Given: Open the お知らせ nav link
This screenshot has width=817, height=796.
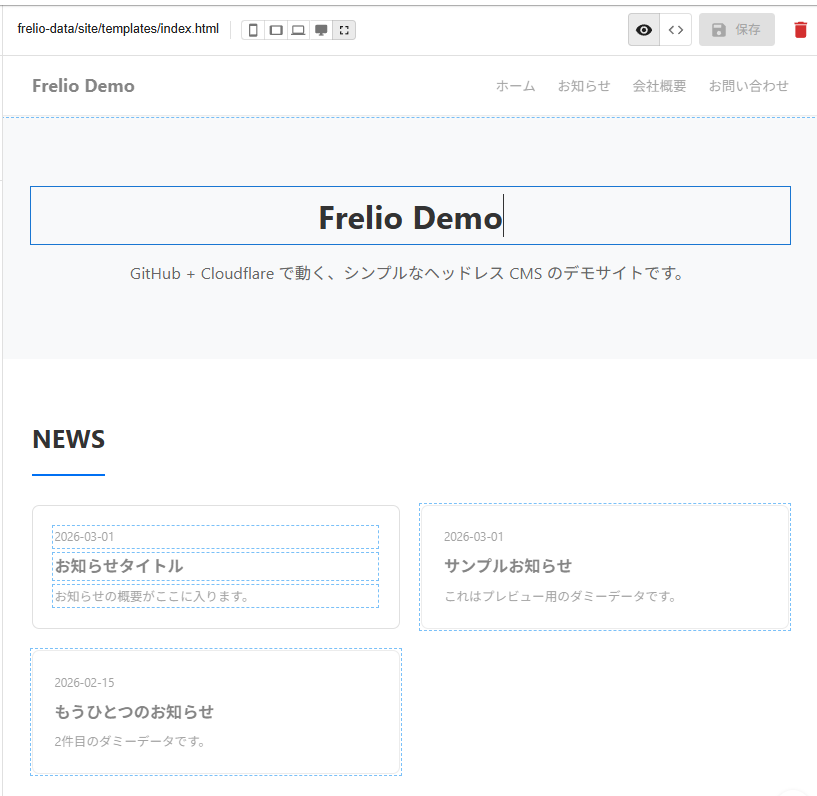Looking at the screenshot, I should pyautogui.click(x=584, y=86).
